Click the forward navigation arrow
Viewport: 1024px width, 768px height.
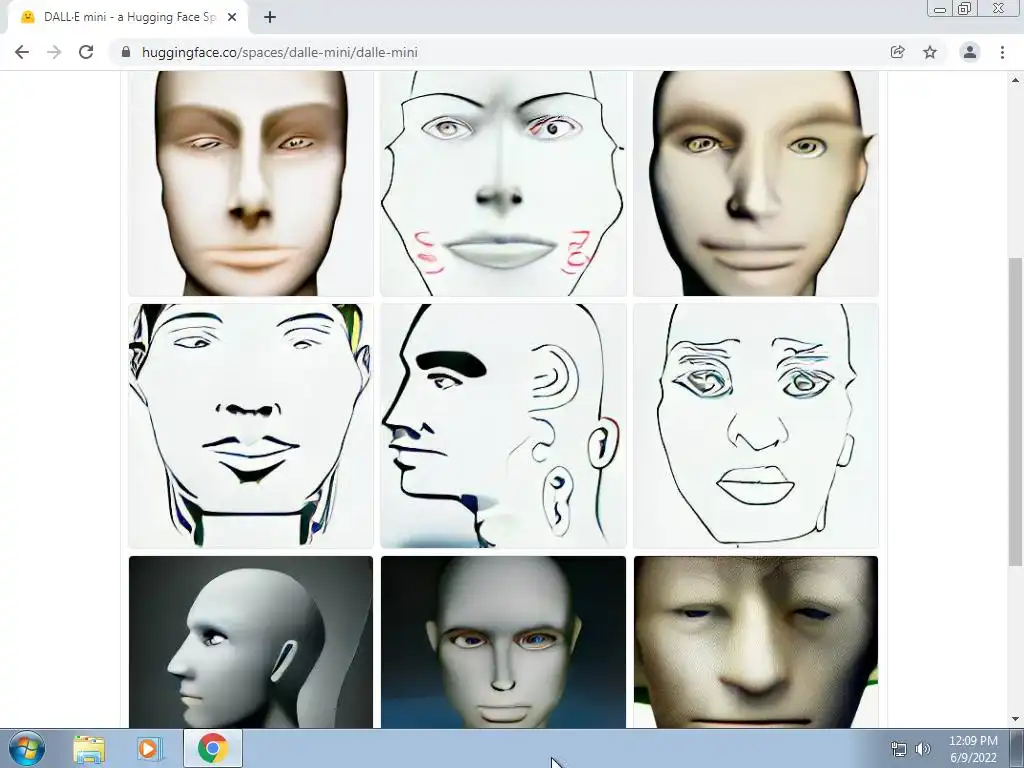pyautogui.click(x=54, y=52)
